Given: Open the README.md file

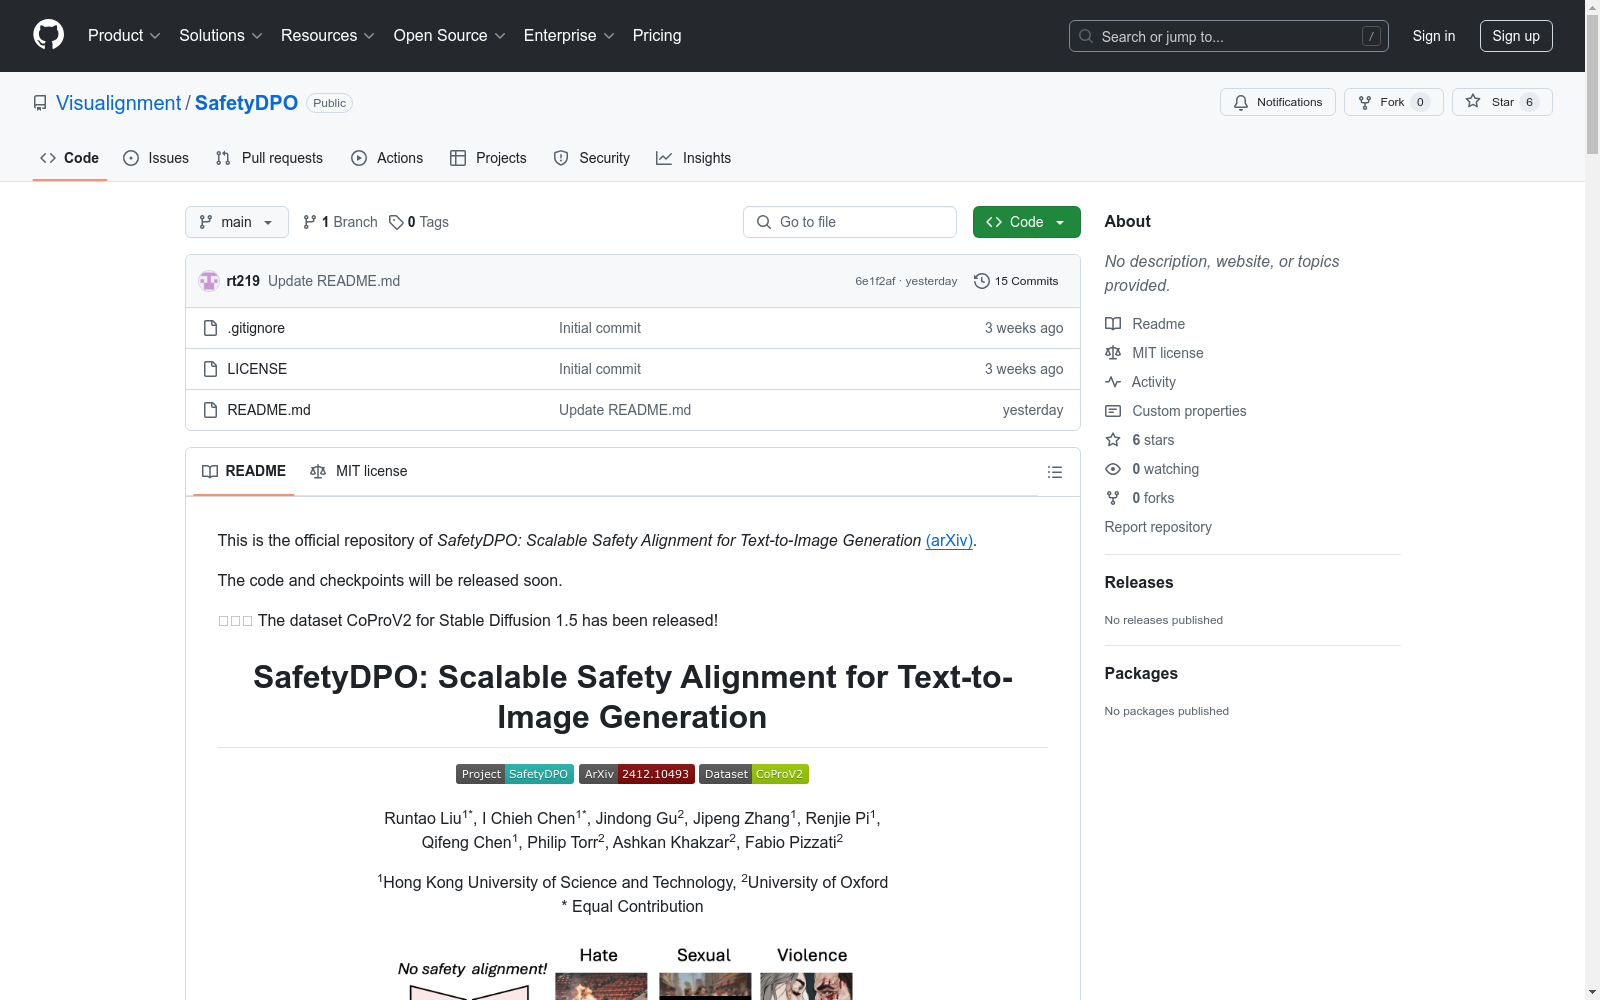Looking at the screenshot, I should (x=269, y=410).
